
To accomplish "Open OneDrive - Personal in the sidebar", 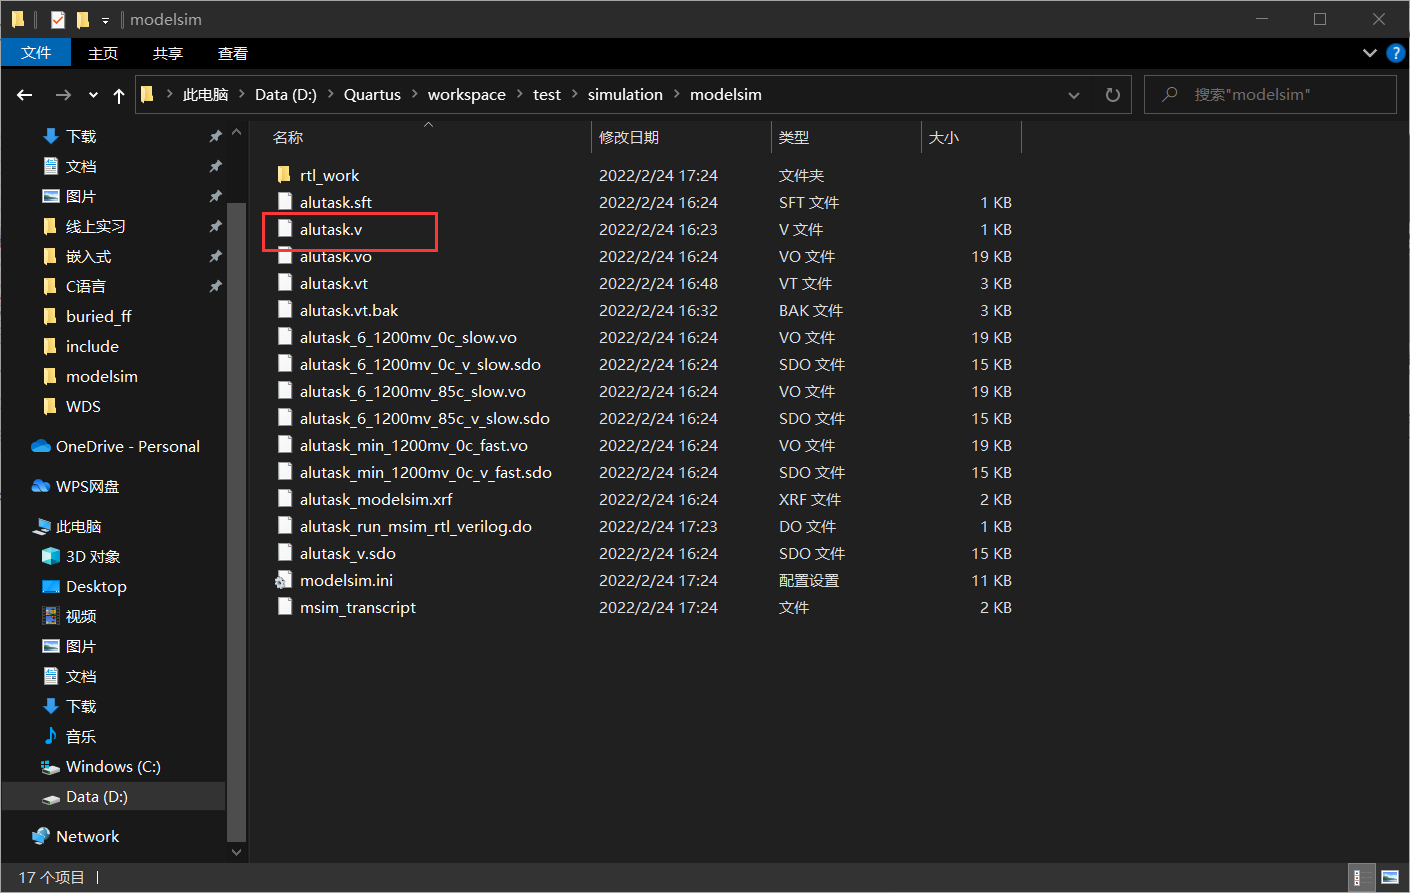I will click(x=120, y=446).
